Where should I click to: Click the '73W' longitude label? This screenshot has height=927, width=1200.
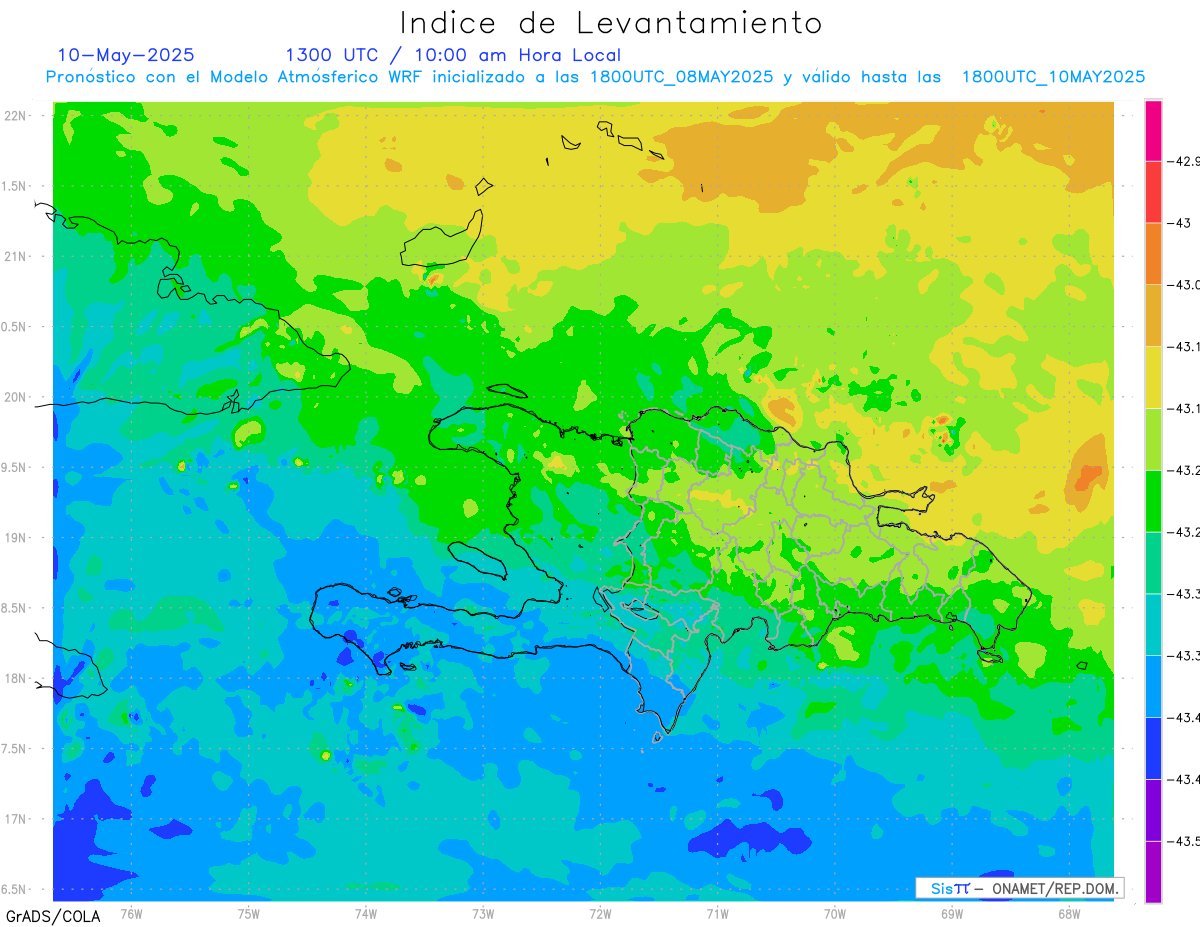[x=482, y=914]
